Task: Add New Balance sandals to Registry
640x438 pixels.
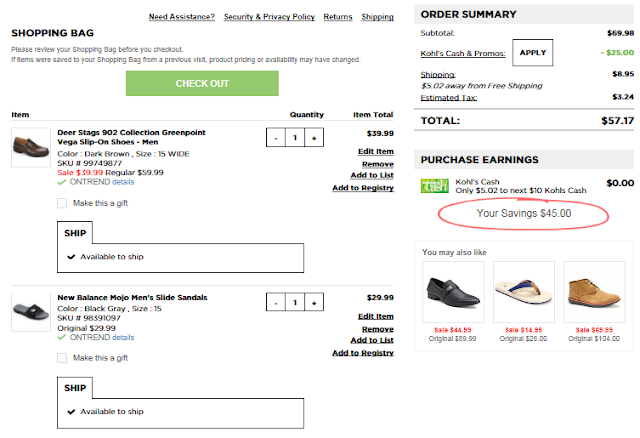Action: [362, 353]
